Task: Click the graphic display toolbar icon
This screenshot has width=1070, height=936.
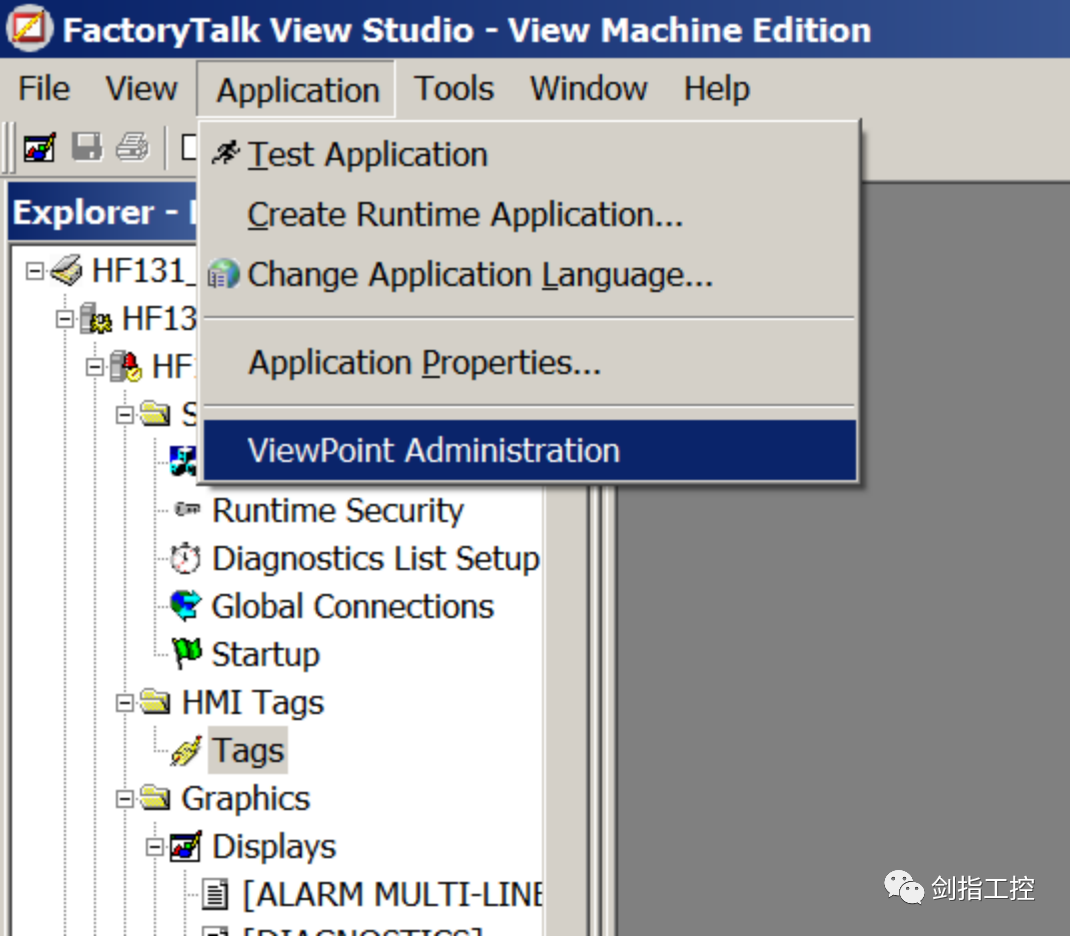Action: (x=39, y=148)
